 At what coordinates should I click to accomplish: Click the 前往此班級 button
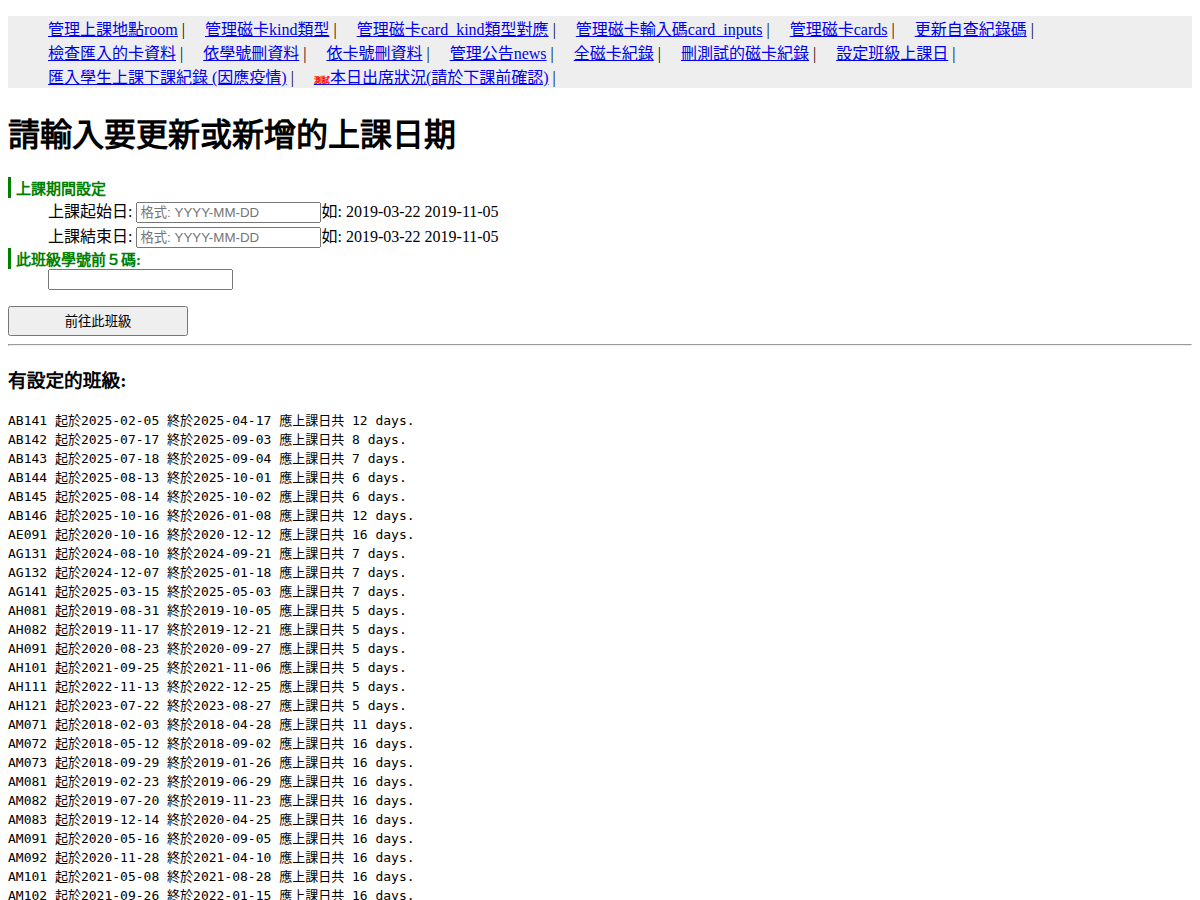(98, 321)
